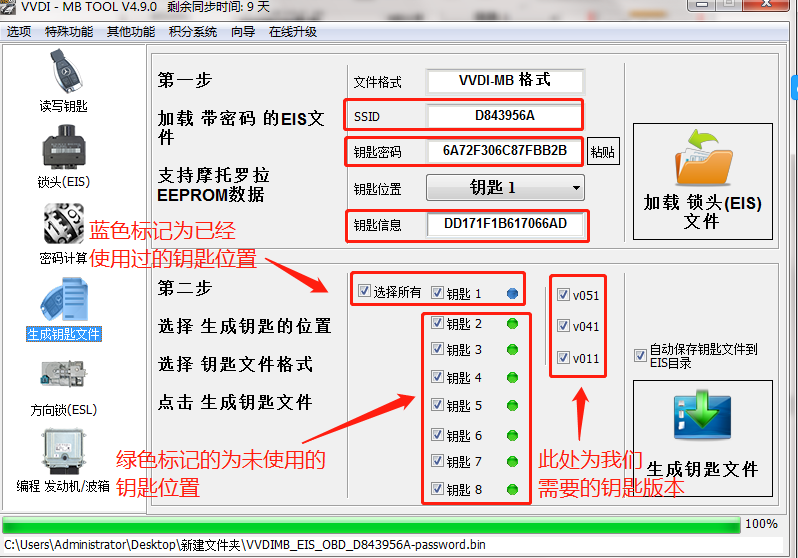Click the 第一步 heading text
This screenshot has width=798, height=558.
tap(185, 80)
